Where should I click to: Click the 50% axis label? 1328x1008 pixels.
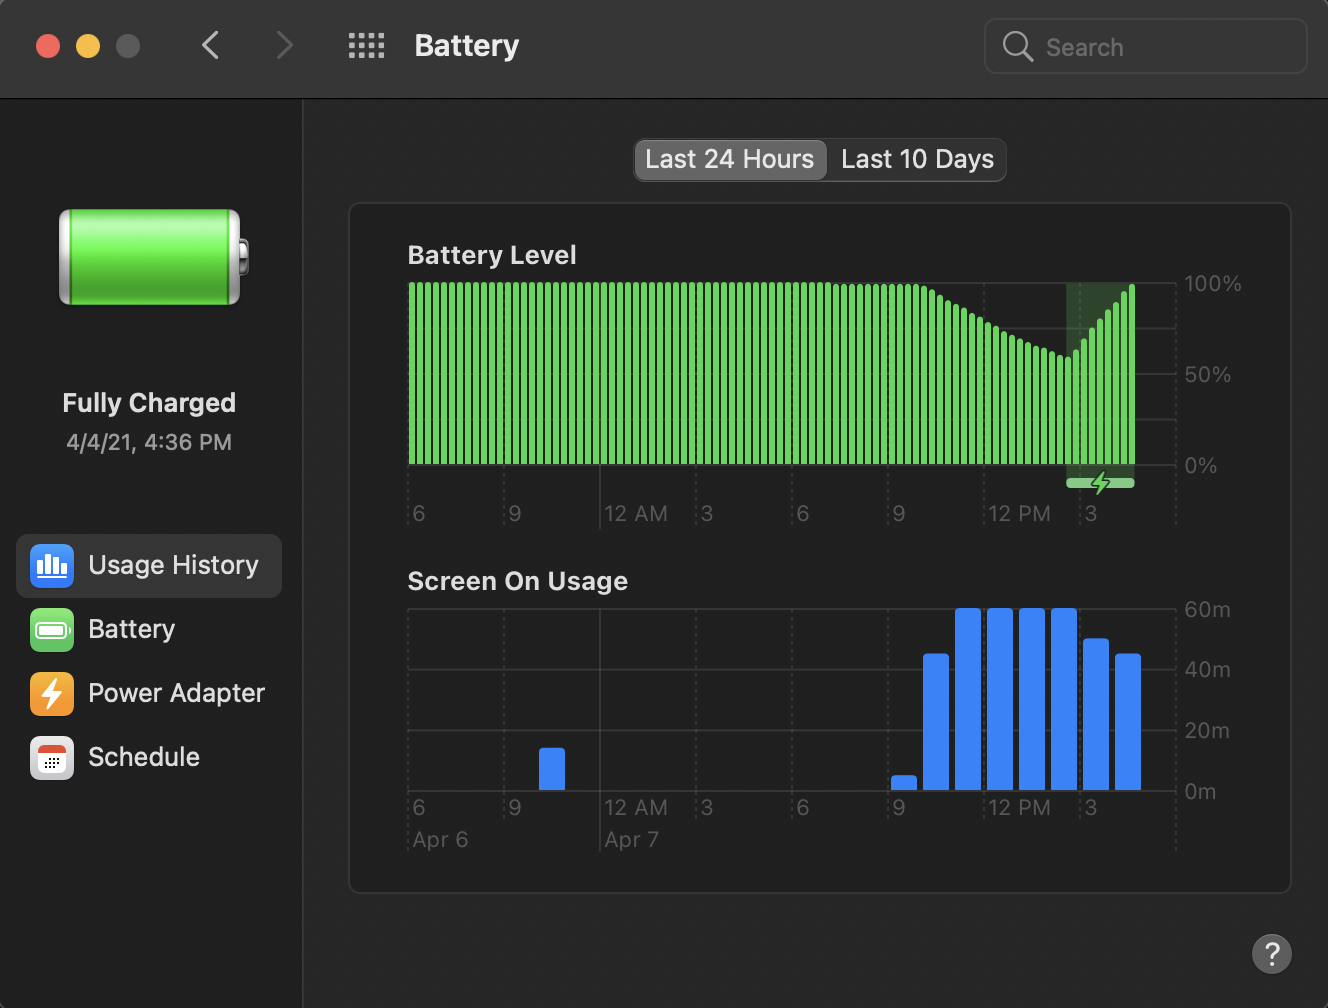click(x=1208, y=375)
